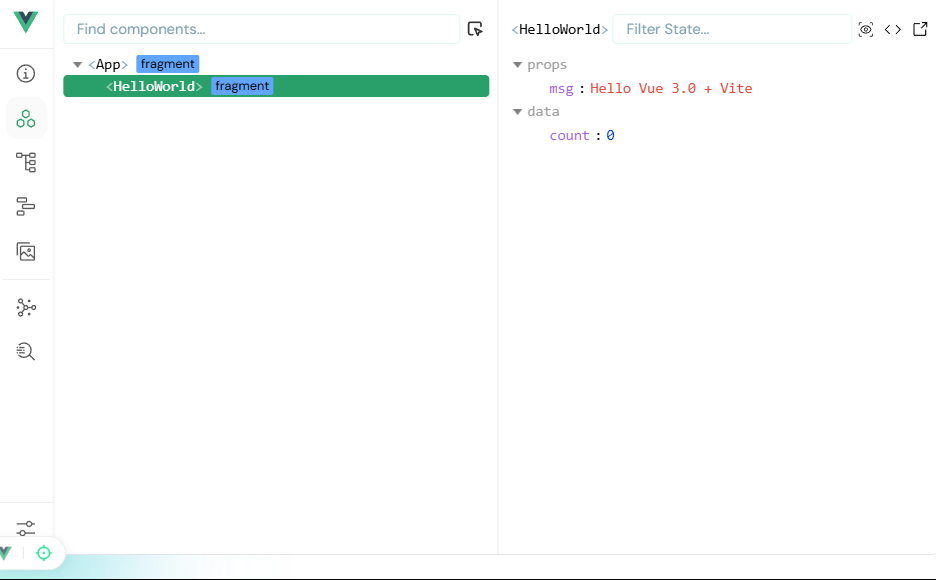Open component code with the angle brackets icon
Screen dimensions: 936x580
point(893,29)
